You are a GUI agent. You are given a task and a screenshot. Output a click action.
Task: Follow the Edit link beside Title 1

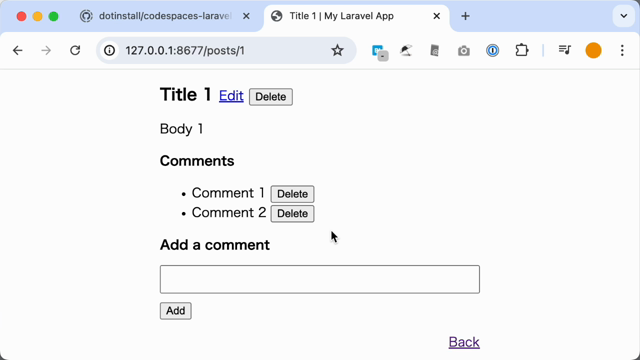pyautogui.click(x=231, y=96)
